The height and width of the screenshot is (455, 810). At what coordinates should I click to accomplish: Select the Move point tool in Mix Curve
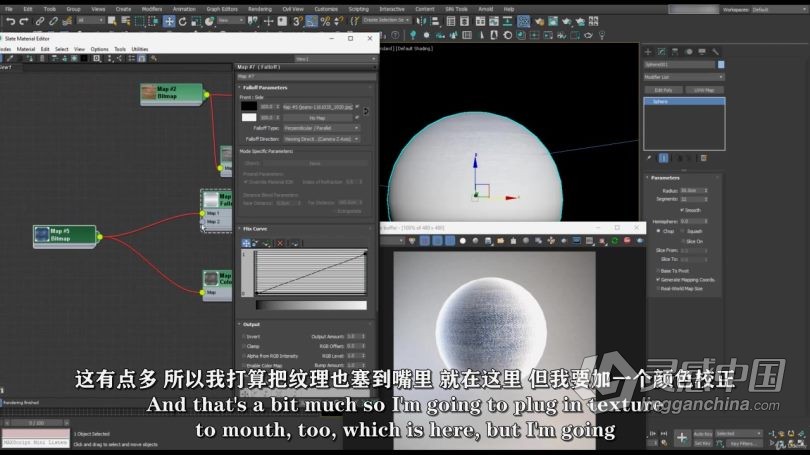tap(246, 243)
